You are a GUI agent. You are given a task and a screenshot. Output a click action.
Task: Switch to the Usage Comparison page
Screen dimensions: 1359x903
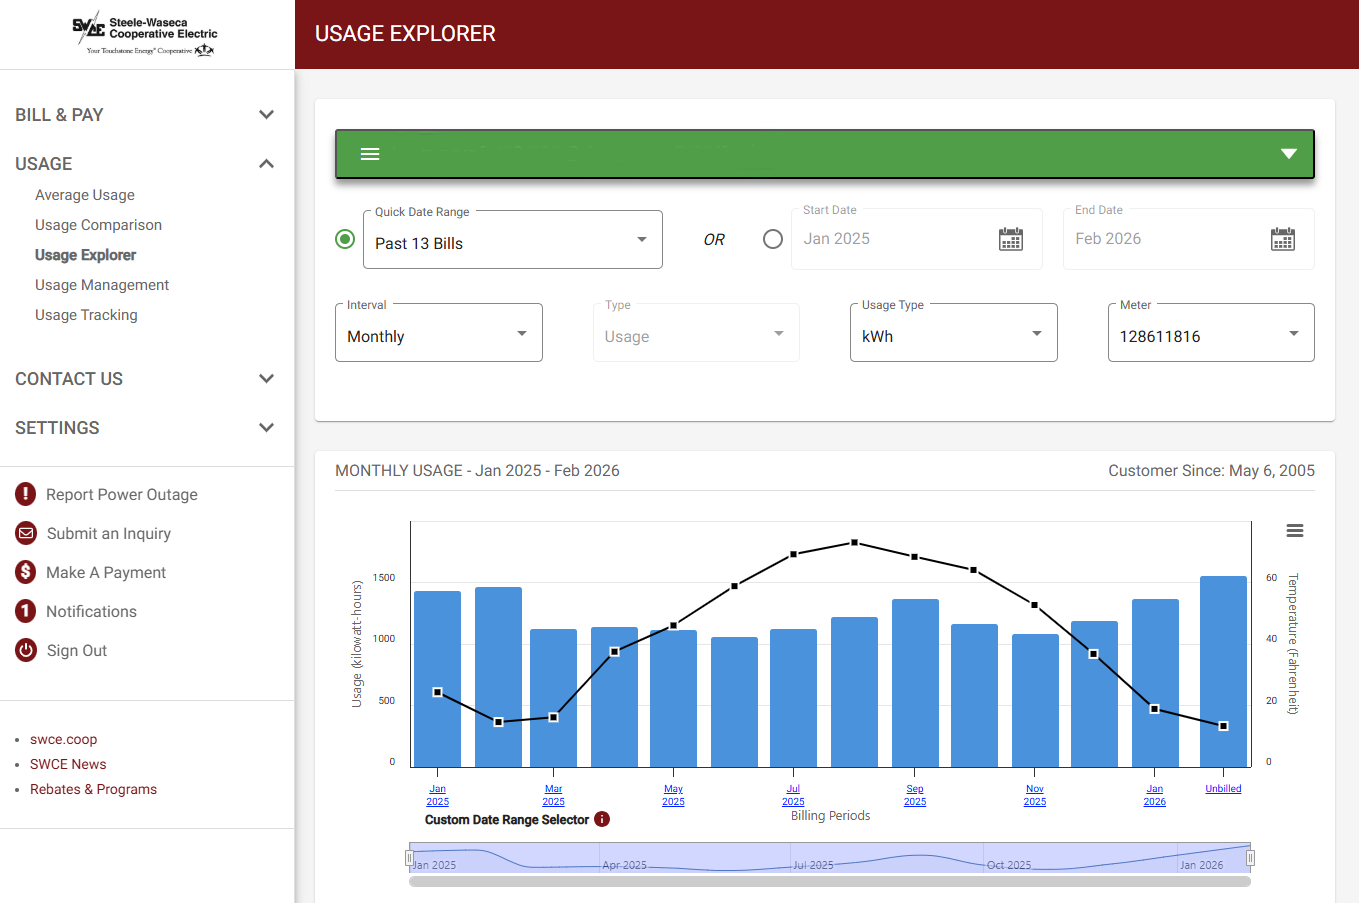click(98, 225)
